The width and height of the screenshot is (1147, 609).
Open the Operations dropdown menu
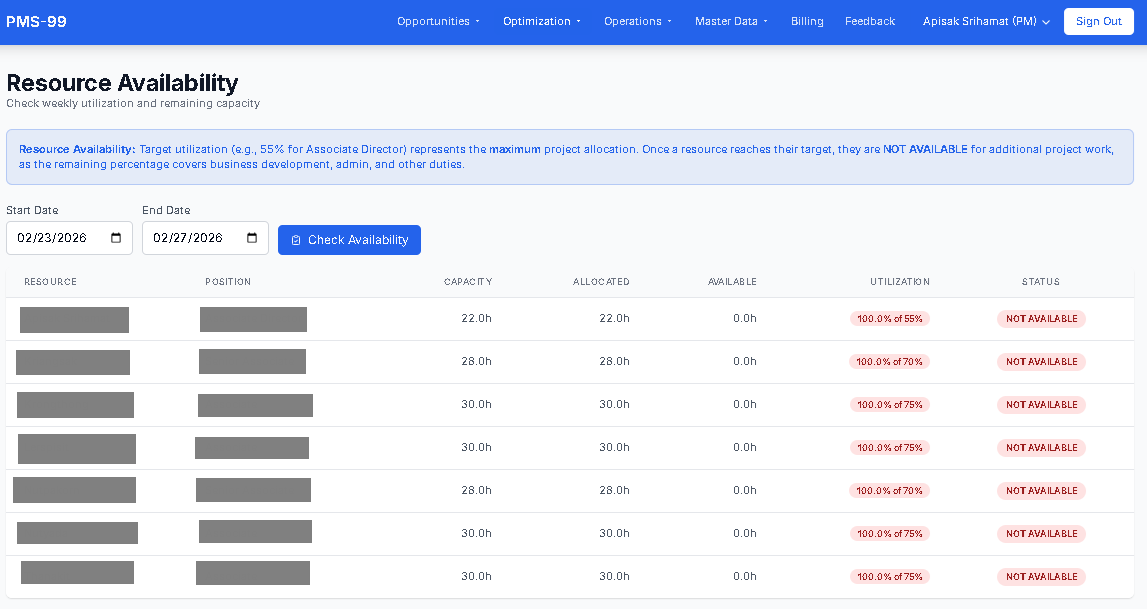[637, 21]
